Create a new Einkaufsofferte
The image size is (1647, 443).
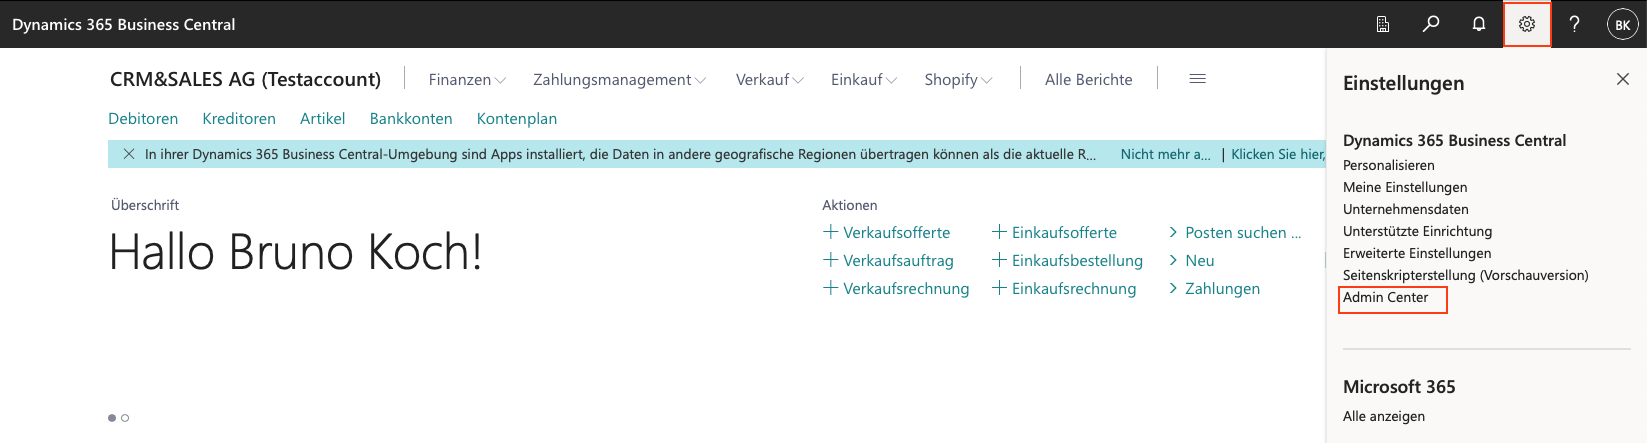coord(1064,232)
